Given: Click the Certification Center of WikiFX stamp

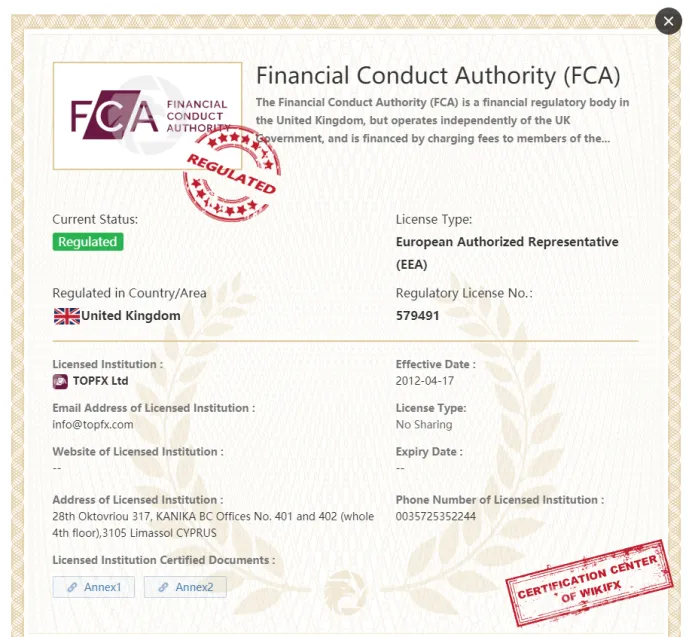Looking at the screenshot, I should click(x=589, y=583).
